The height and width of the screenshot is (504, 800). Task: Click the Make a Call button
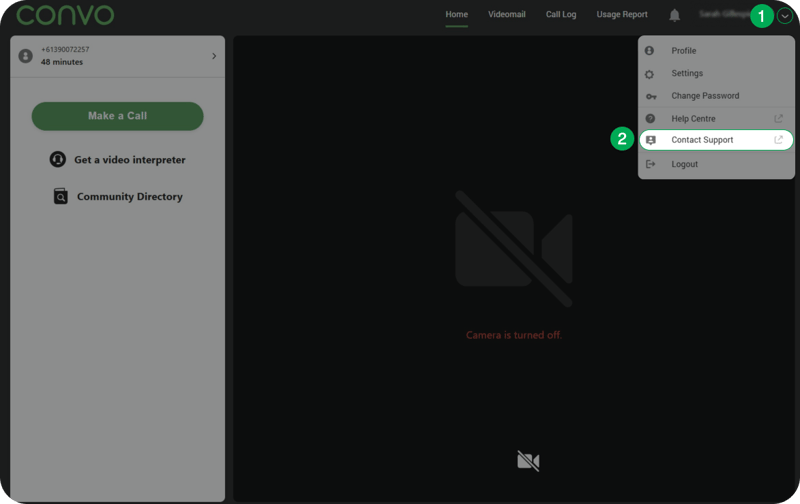(117, 116)
